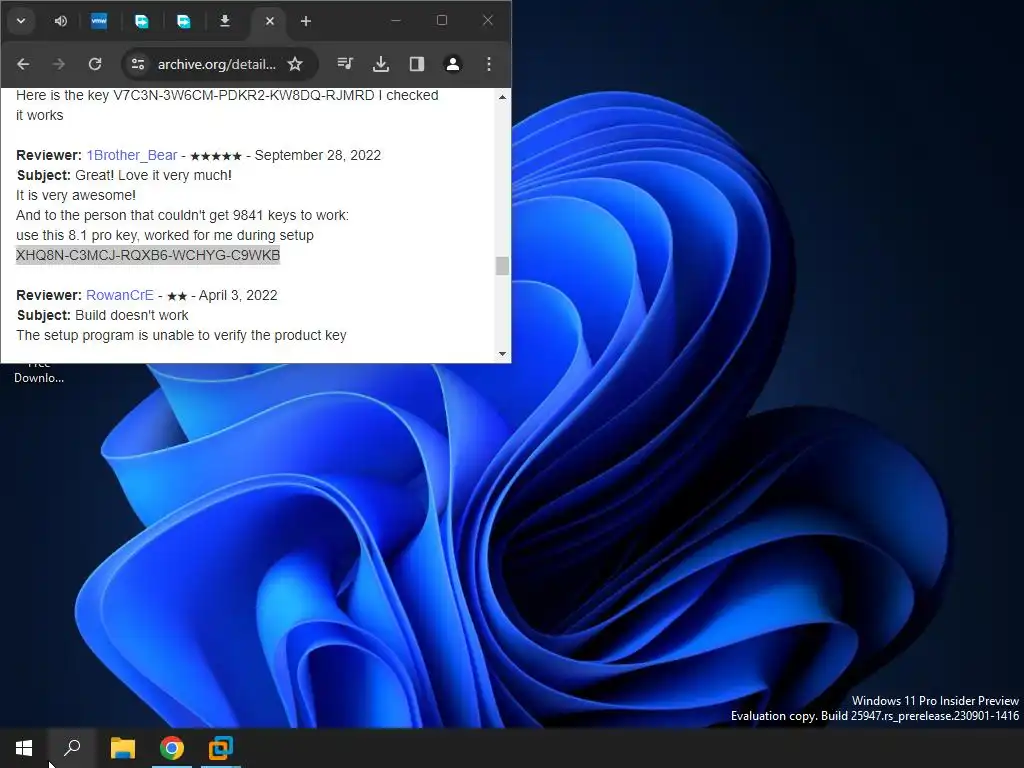Click 'The setup program is unable' review text
The height and width of the screenshot is (768, 1024).
(x=181, y=335)
